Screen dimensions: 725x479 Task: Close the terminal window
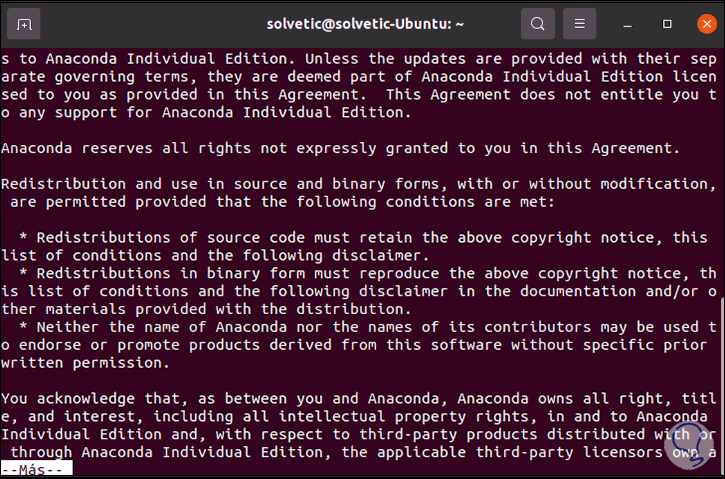pos(704,23)
